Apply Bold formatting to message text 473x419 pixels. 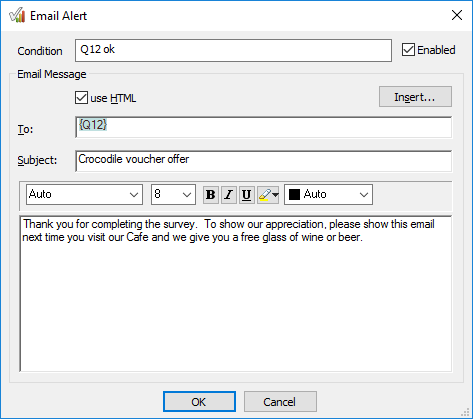tap(211, 195)
